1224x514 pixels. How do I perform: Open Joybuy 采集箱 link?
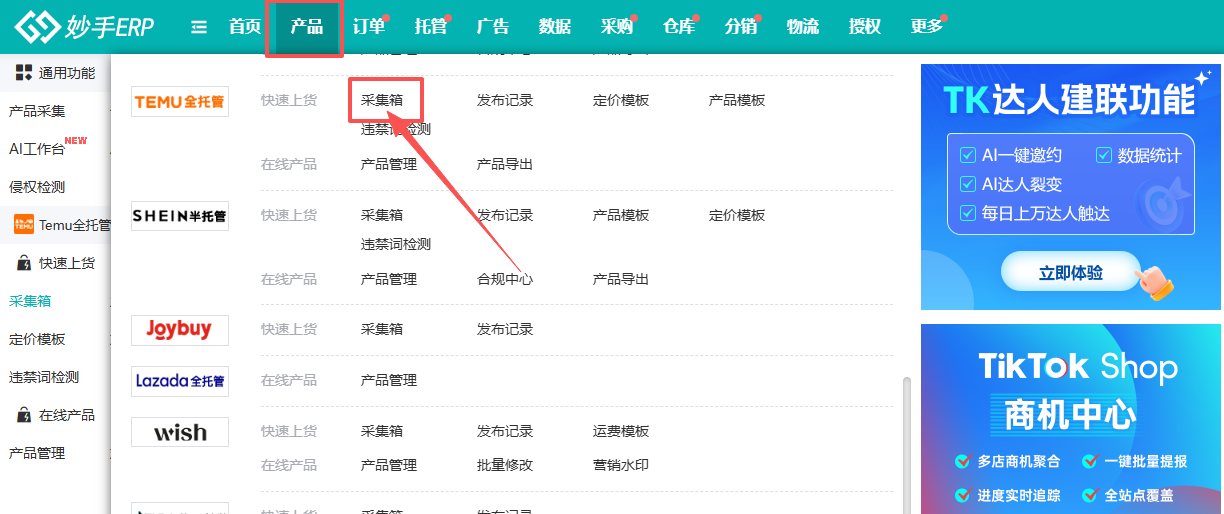[382, 329]
